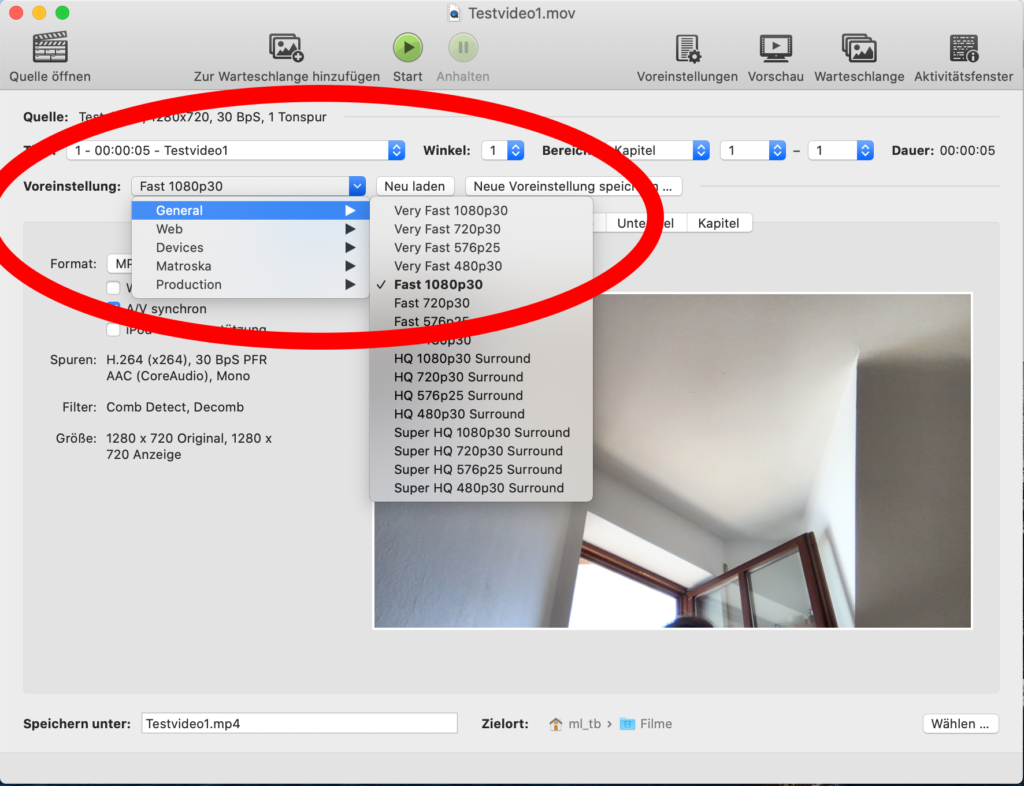Show the Warteschlange queue icon

(858, 48)
